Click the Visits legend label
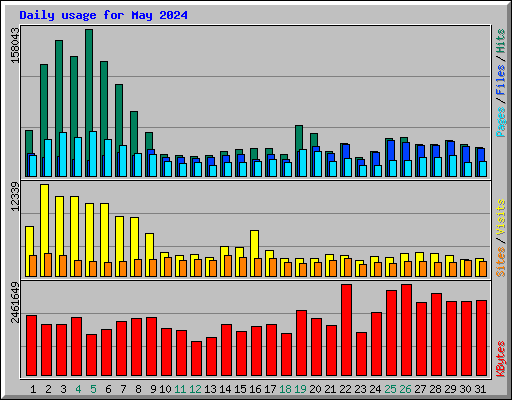 500,217
